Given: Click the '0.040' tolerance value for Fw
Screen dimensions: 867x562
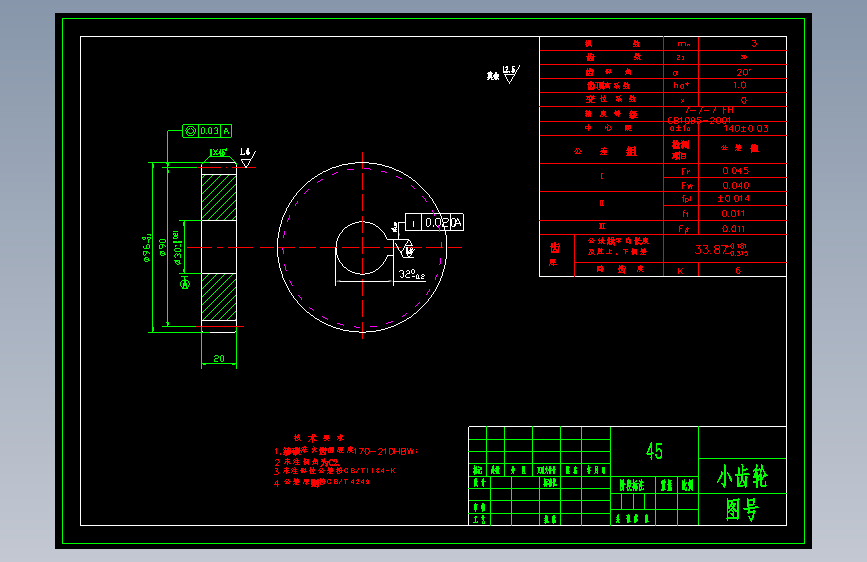Looking at the screenshot, I should pyautogui.click(x=735, y=186).
